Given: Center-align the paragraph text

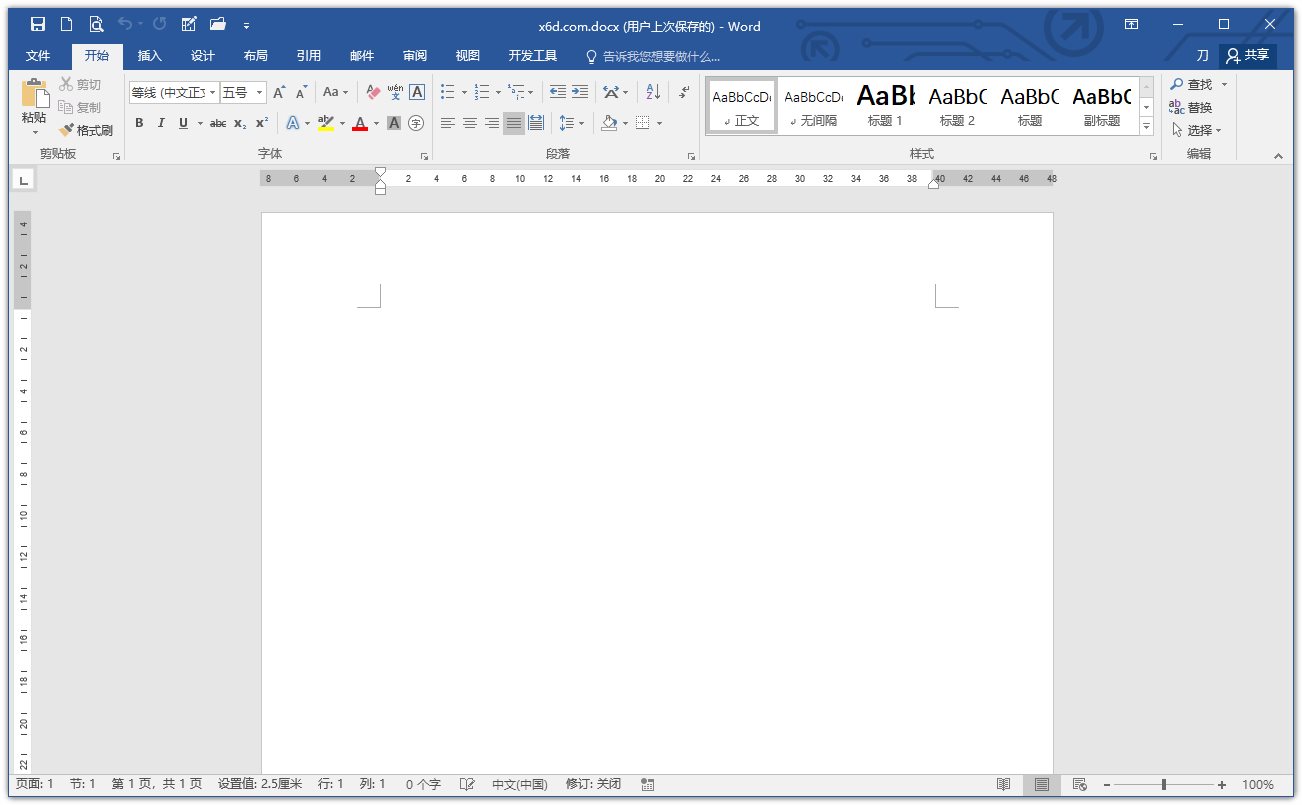Looking at the screenshot, I should point(469,123).
